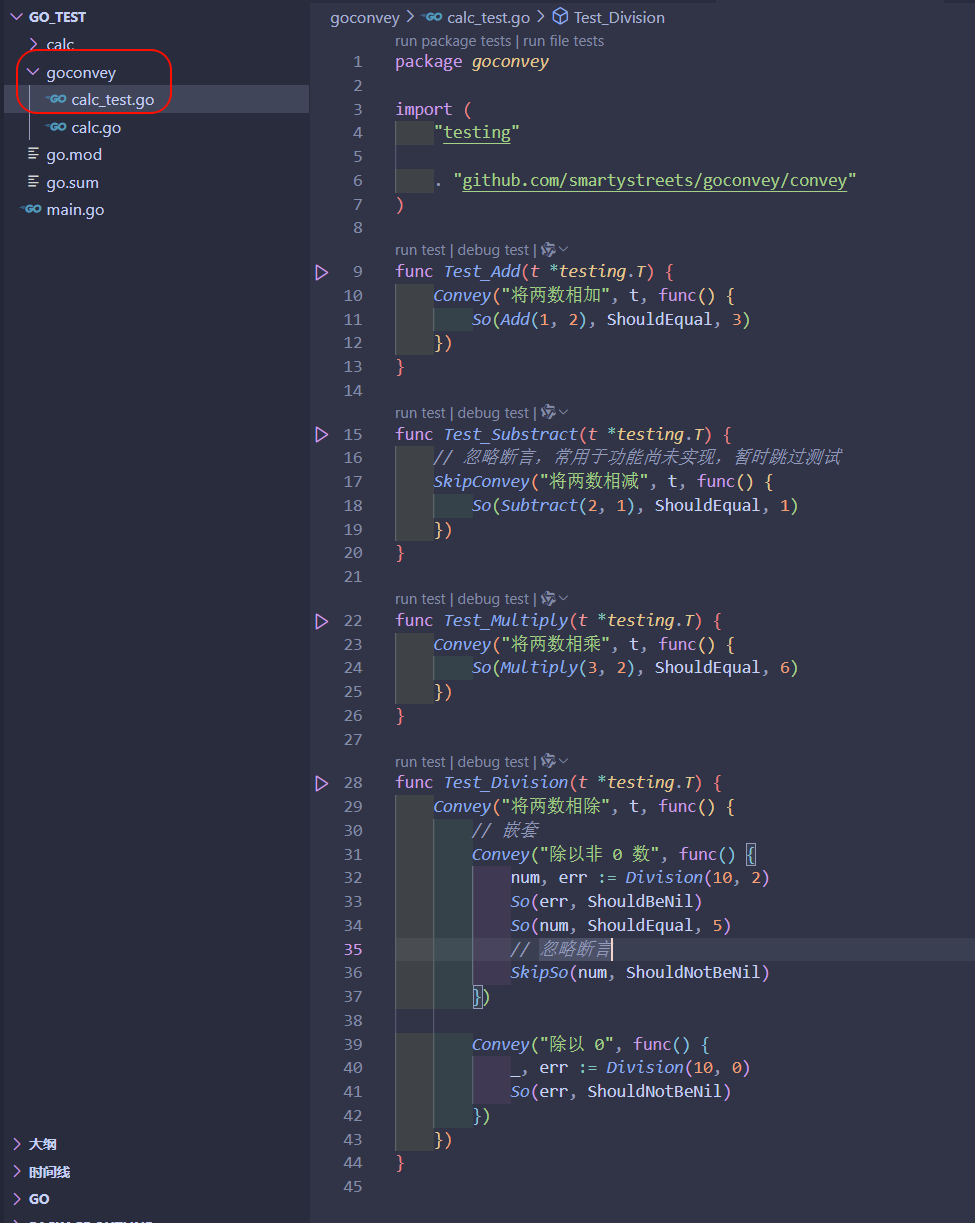Click 'run test' above func Test_Add
The image size is (975, 1223).
[x=420, y=250]
